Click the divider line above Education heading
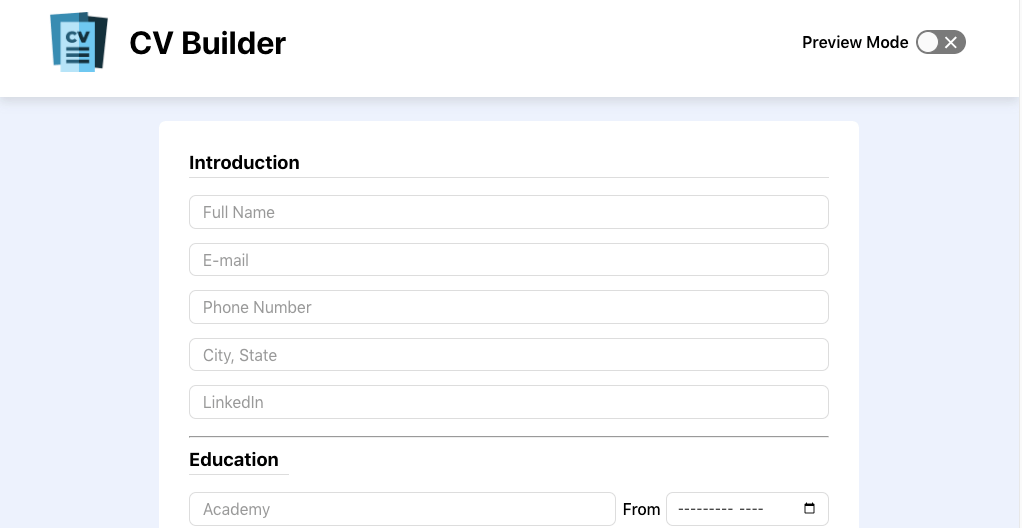This screenshot has width=1022, height=528. coord(508,436)
